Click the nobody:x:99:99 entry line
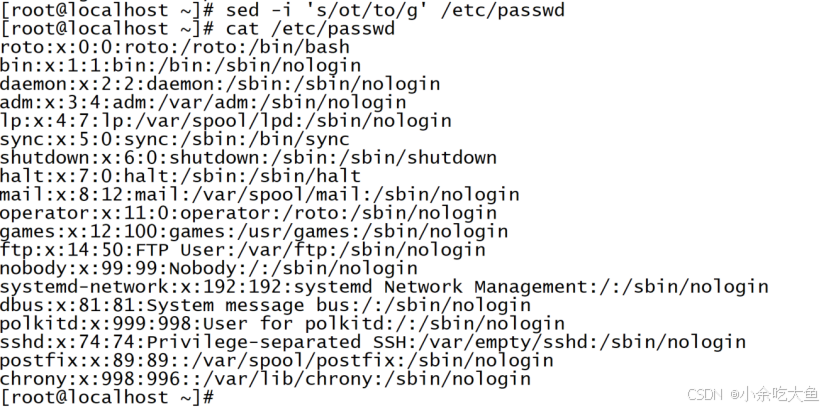The image size is (831, 410). [x=209, y=268]
